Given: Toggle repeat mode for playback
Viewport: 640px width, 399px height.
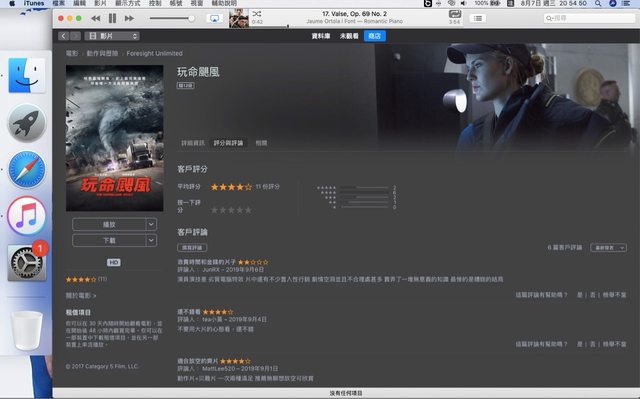Looking at the screenshot, I should coord(455,14).
